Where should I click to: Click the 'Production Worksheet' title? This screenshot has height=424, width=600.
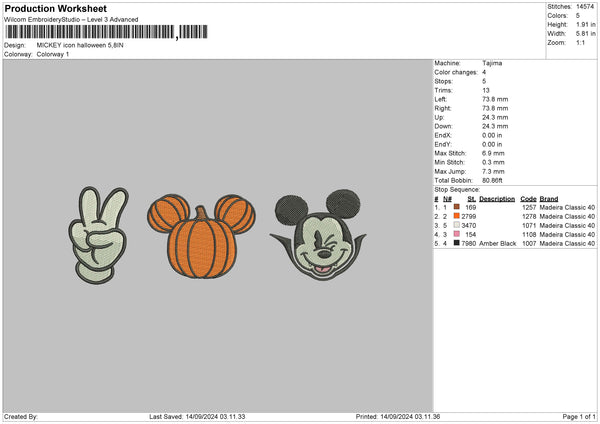pos(55,9)
